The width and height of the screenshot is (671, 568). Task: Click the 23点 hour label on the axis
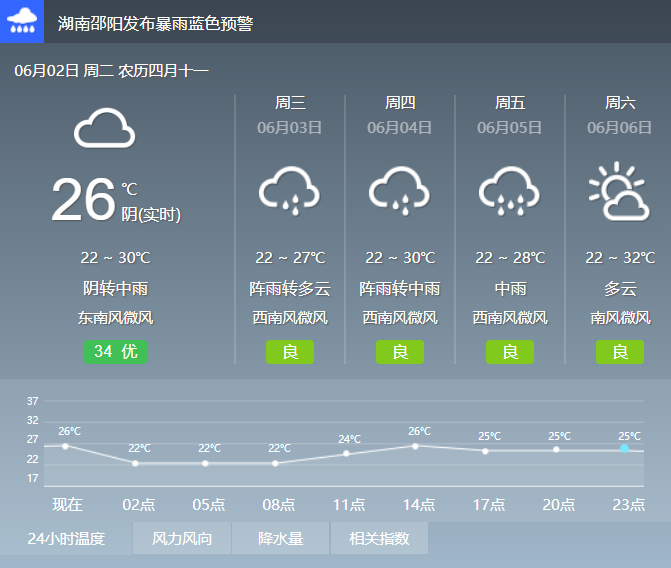click(628, 505)
